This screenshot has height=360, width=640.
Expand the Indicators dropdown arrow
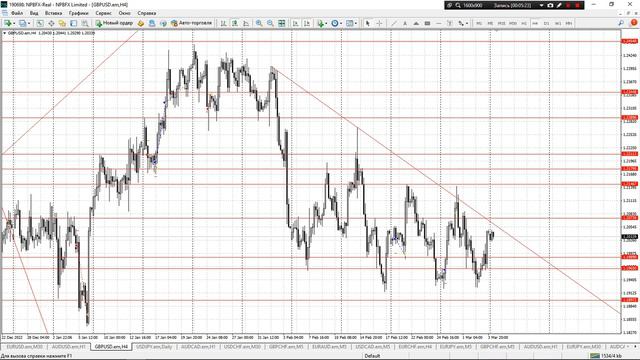point(326,24)
